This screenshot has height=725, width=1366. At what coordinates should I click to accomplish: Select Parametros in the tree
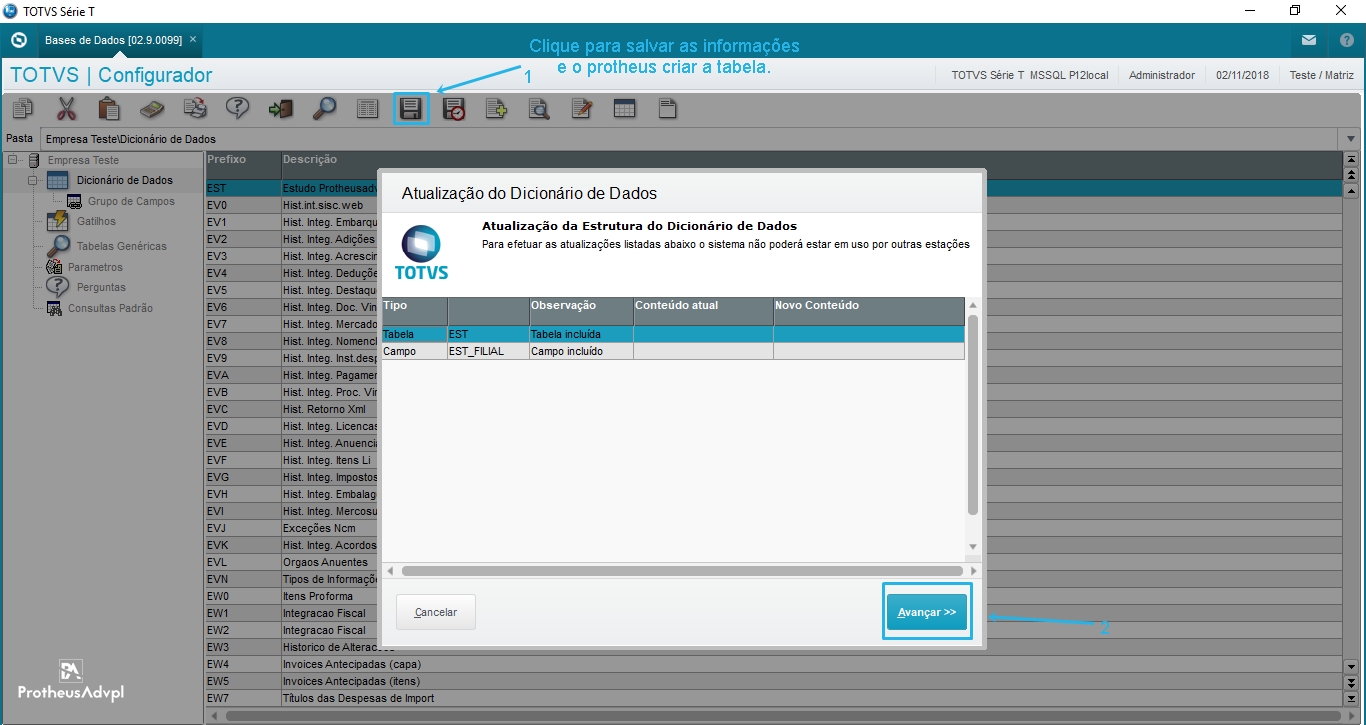point(95,267)
